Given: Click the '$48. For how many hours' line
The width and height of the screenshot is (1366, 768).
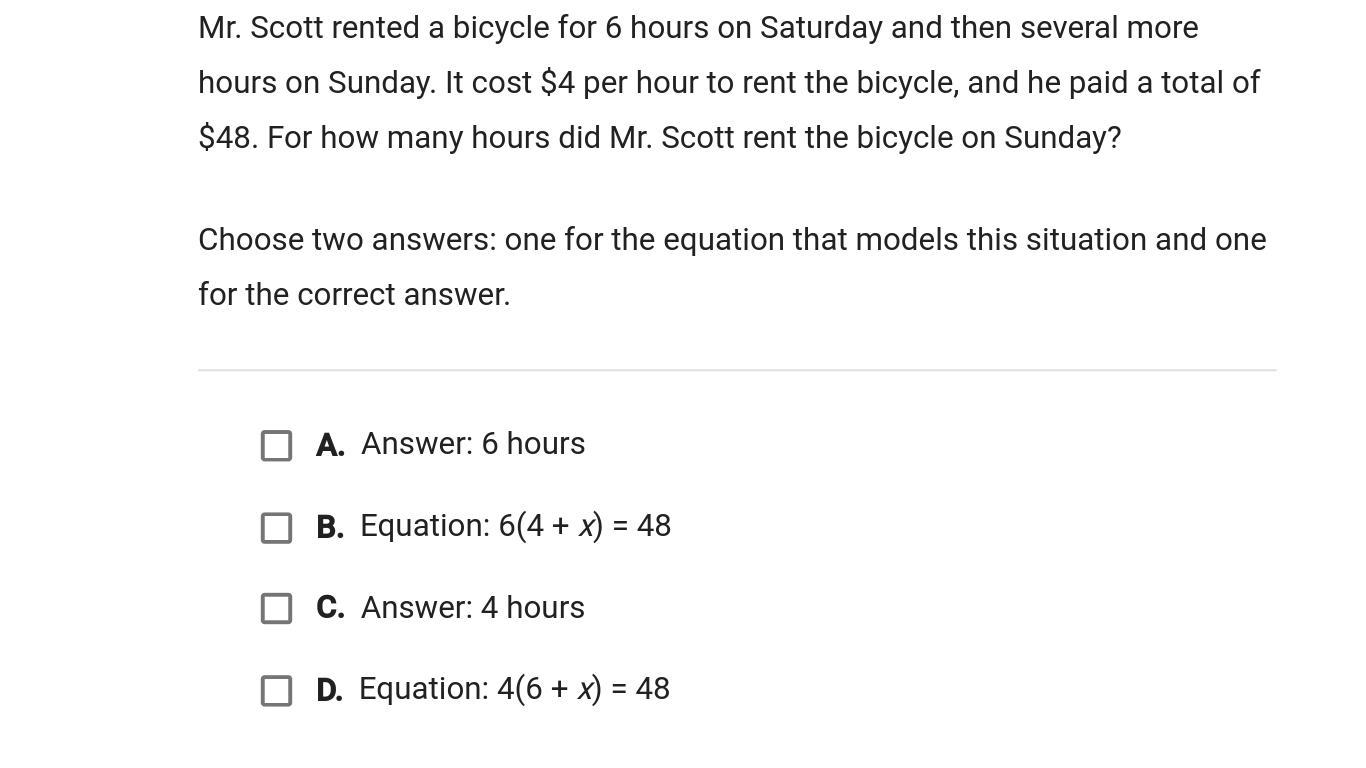Looking at the screenshot, I should pyautogui.click(x=660, y=137).
